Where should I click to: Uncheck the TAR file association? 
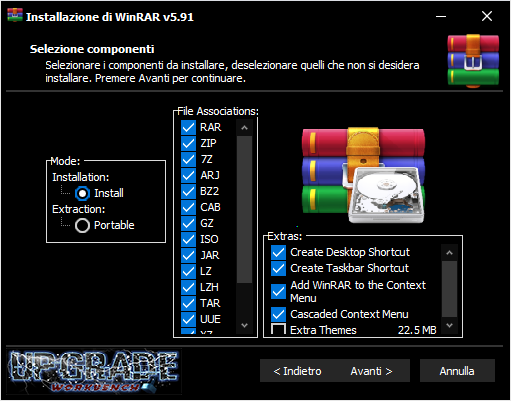pos(188,303)
